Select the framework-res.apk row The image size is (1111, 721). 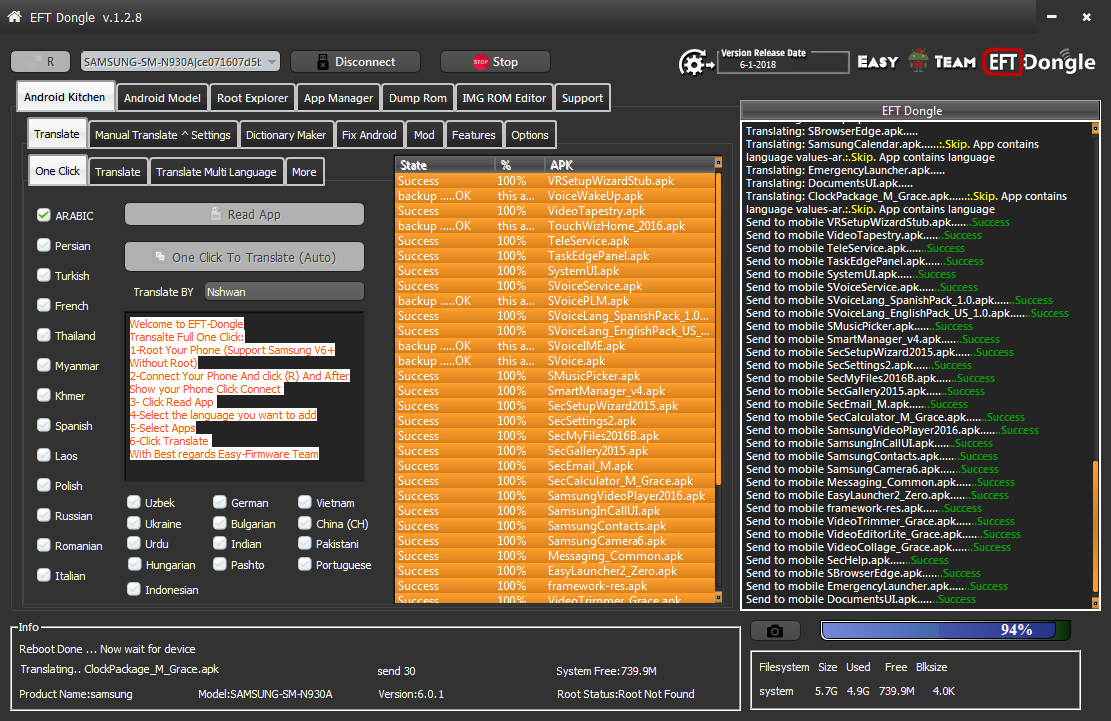555,586
